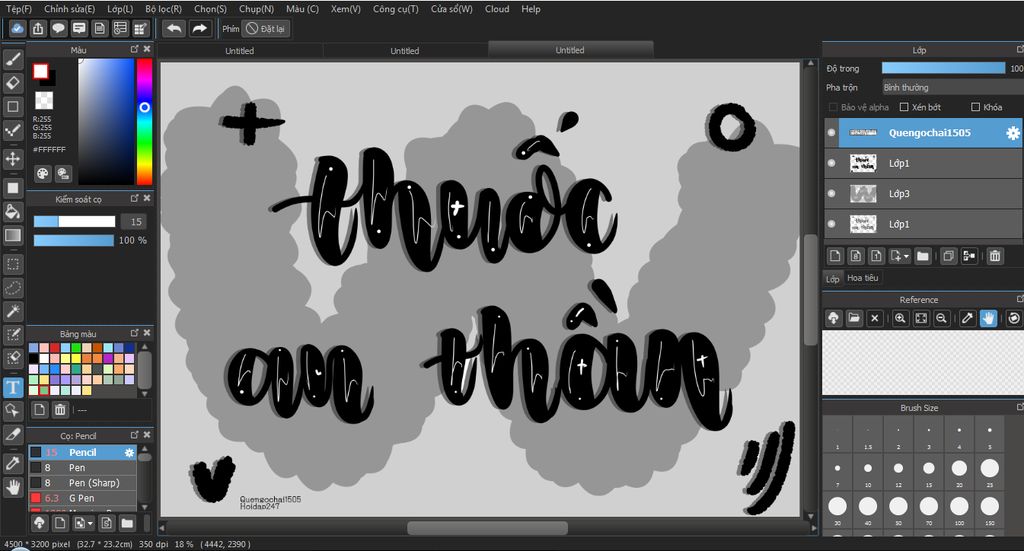This screenshot has width=1024, height=551.
Task: Check the Xén bớt checkbox
Action: (904, 107)
